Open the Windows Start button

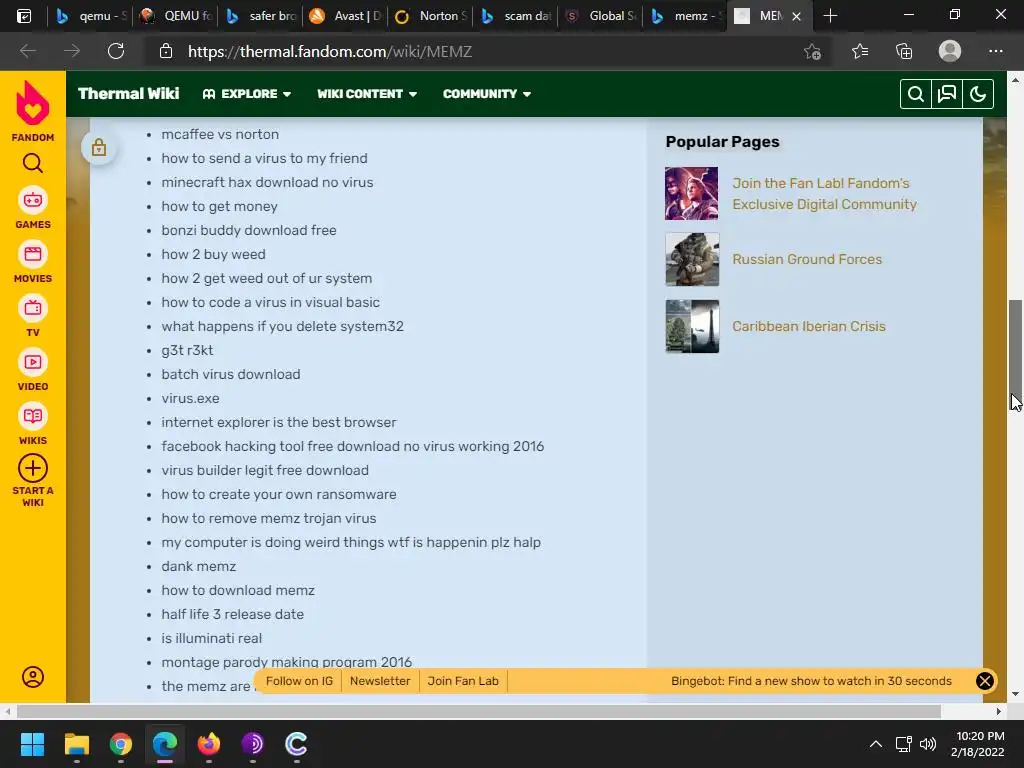pos(32,744)
